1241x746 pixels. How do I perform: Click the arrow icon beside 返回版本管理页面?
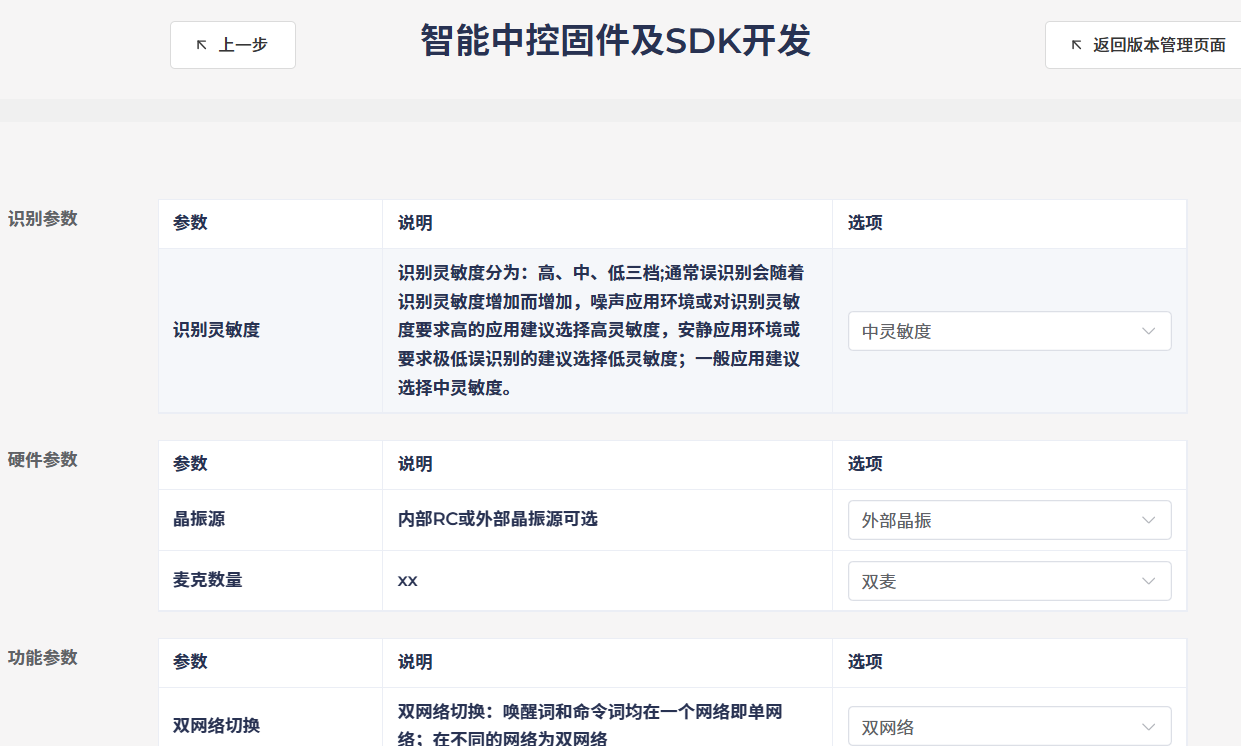pyautogui.click(x=1076, y=45)
